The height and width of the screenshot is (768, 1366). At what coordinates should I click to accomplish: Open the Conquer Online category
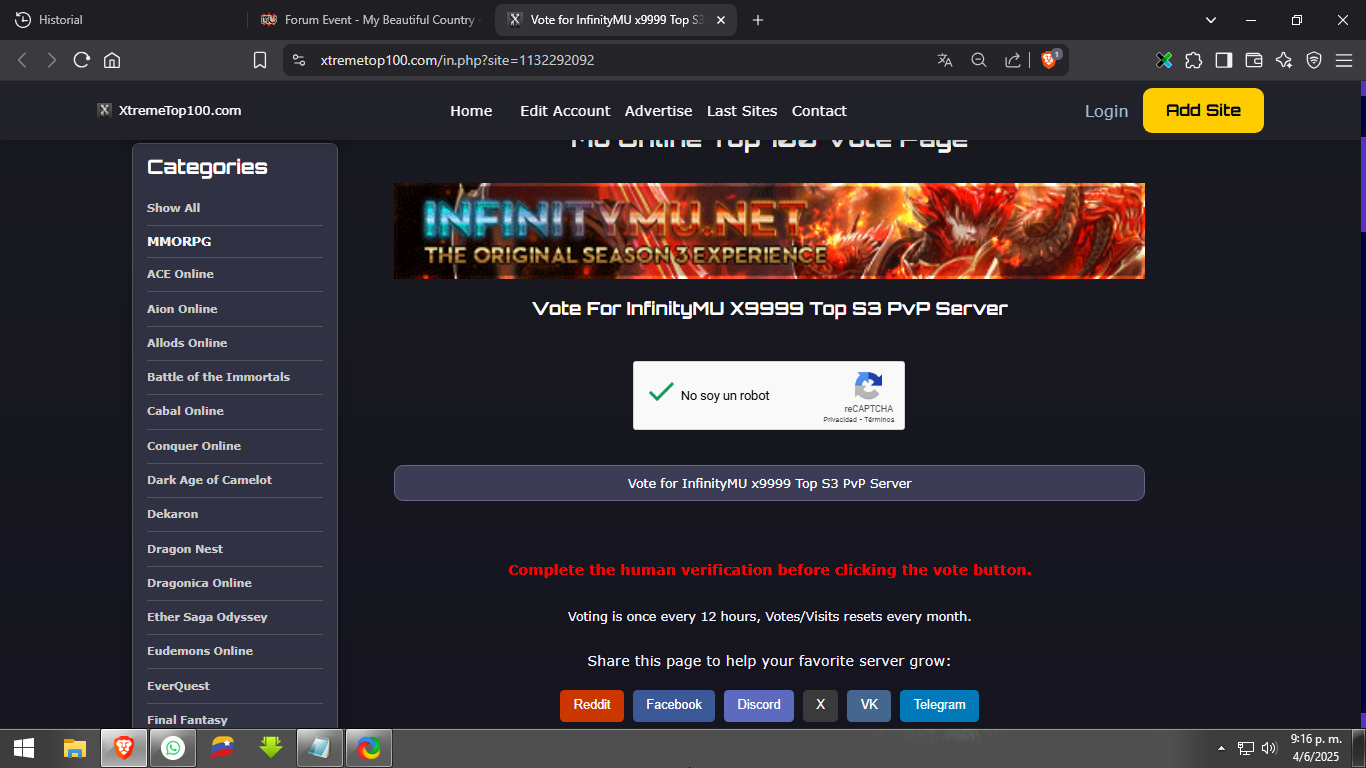click(194, 446)
